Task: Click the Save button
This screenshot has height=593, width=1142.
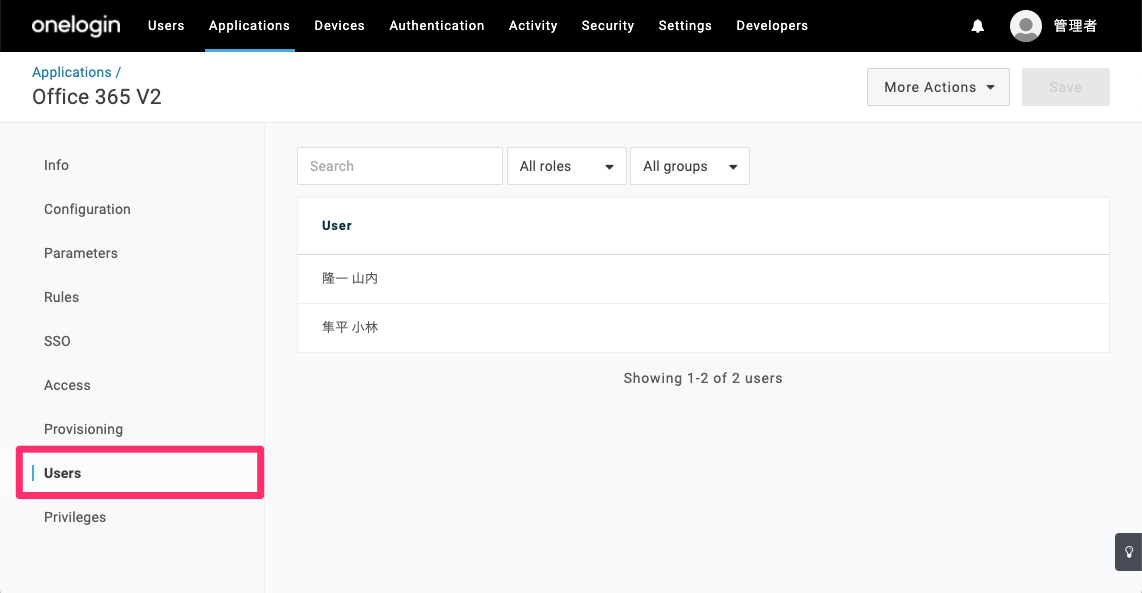Action: [1066, 87]
